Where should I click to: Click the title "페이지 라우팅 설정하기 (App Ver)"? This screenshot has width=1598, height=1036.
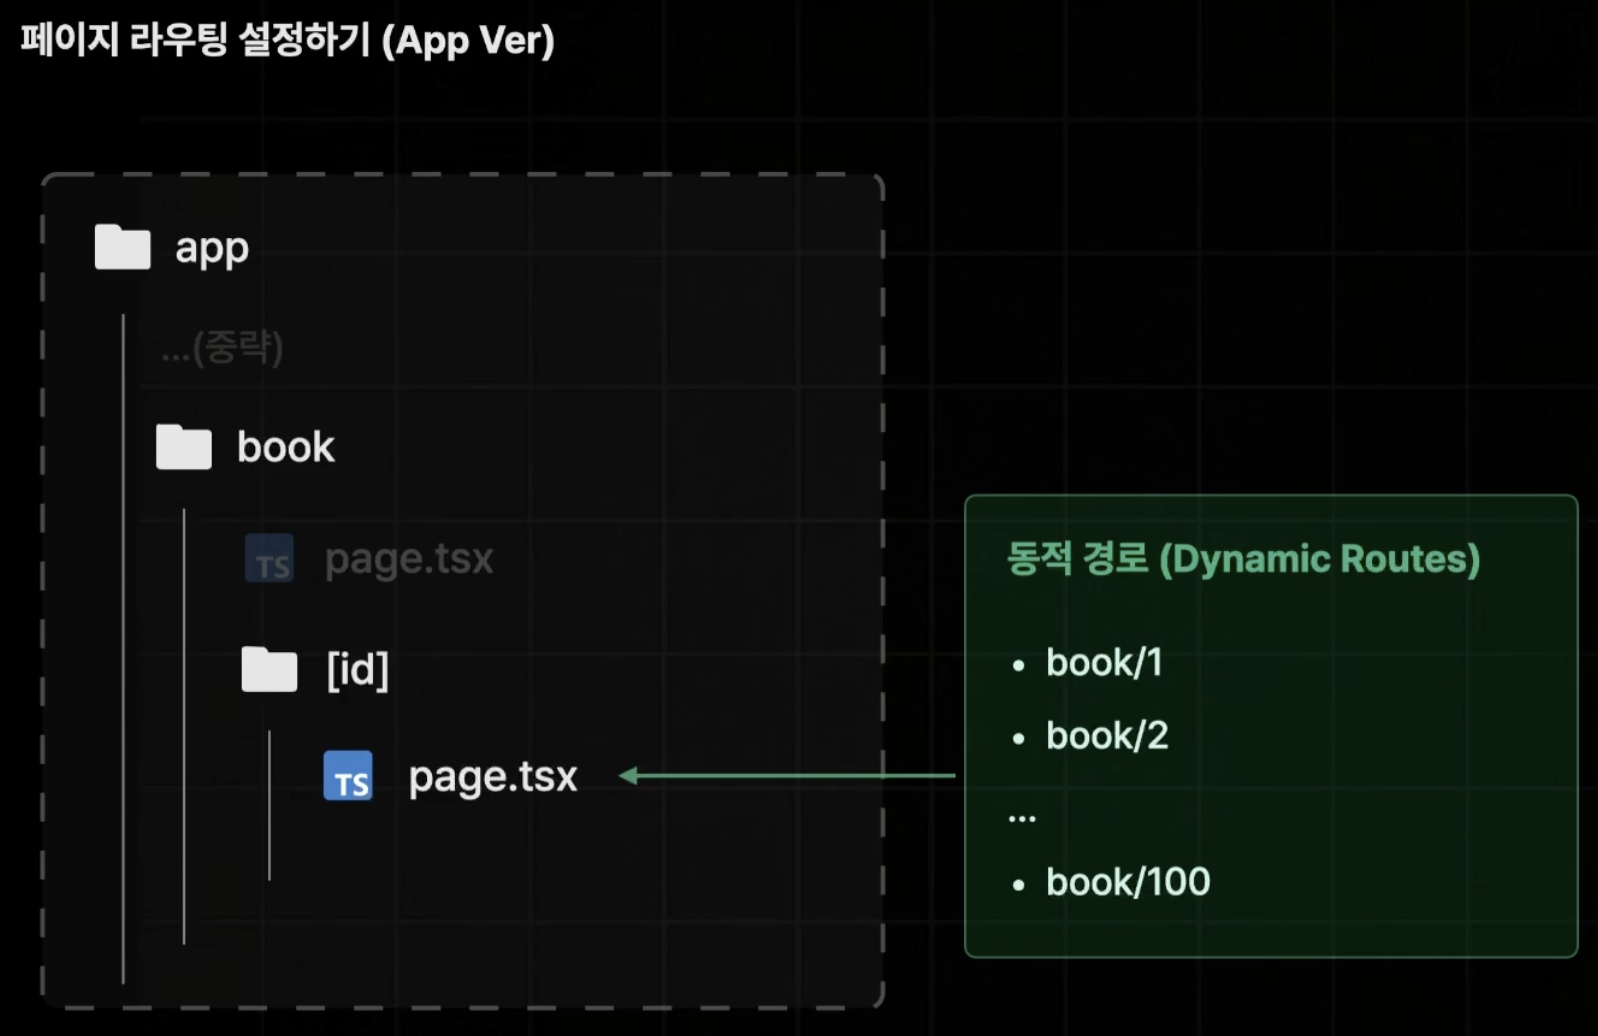pyautogui.click(x=287, y=40)
